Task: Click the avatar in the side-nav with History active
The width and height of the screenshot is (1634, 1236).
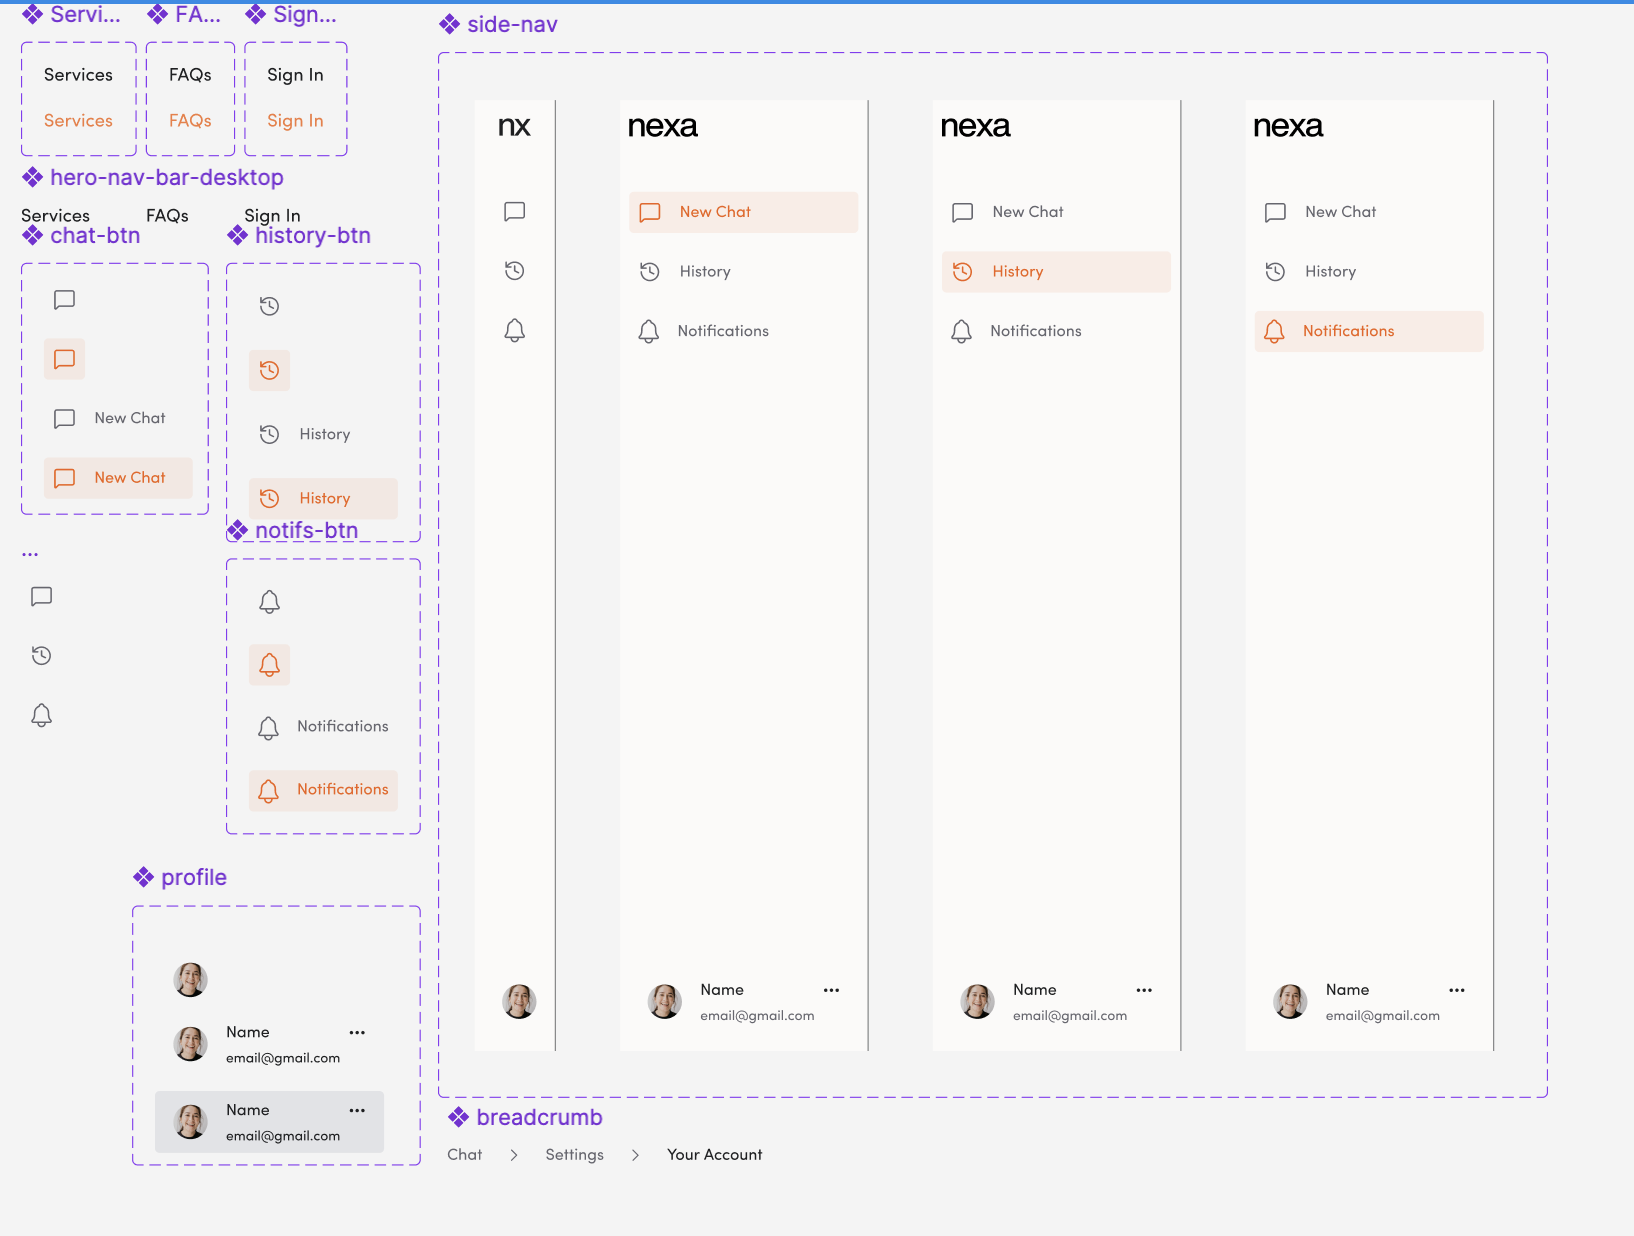Action: [977, 1001]
